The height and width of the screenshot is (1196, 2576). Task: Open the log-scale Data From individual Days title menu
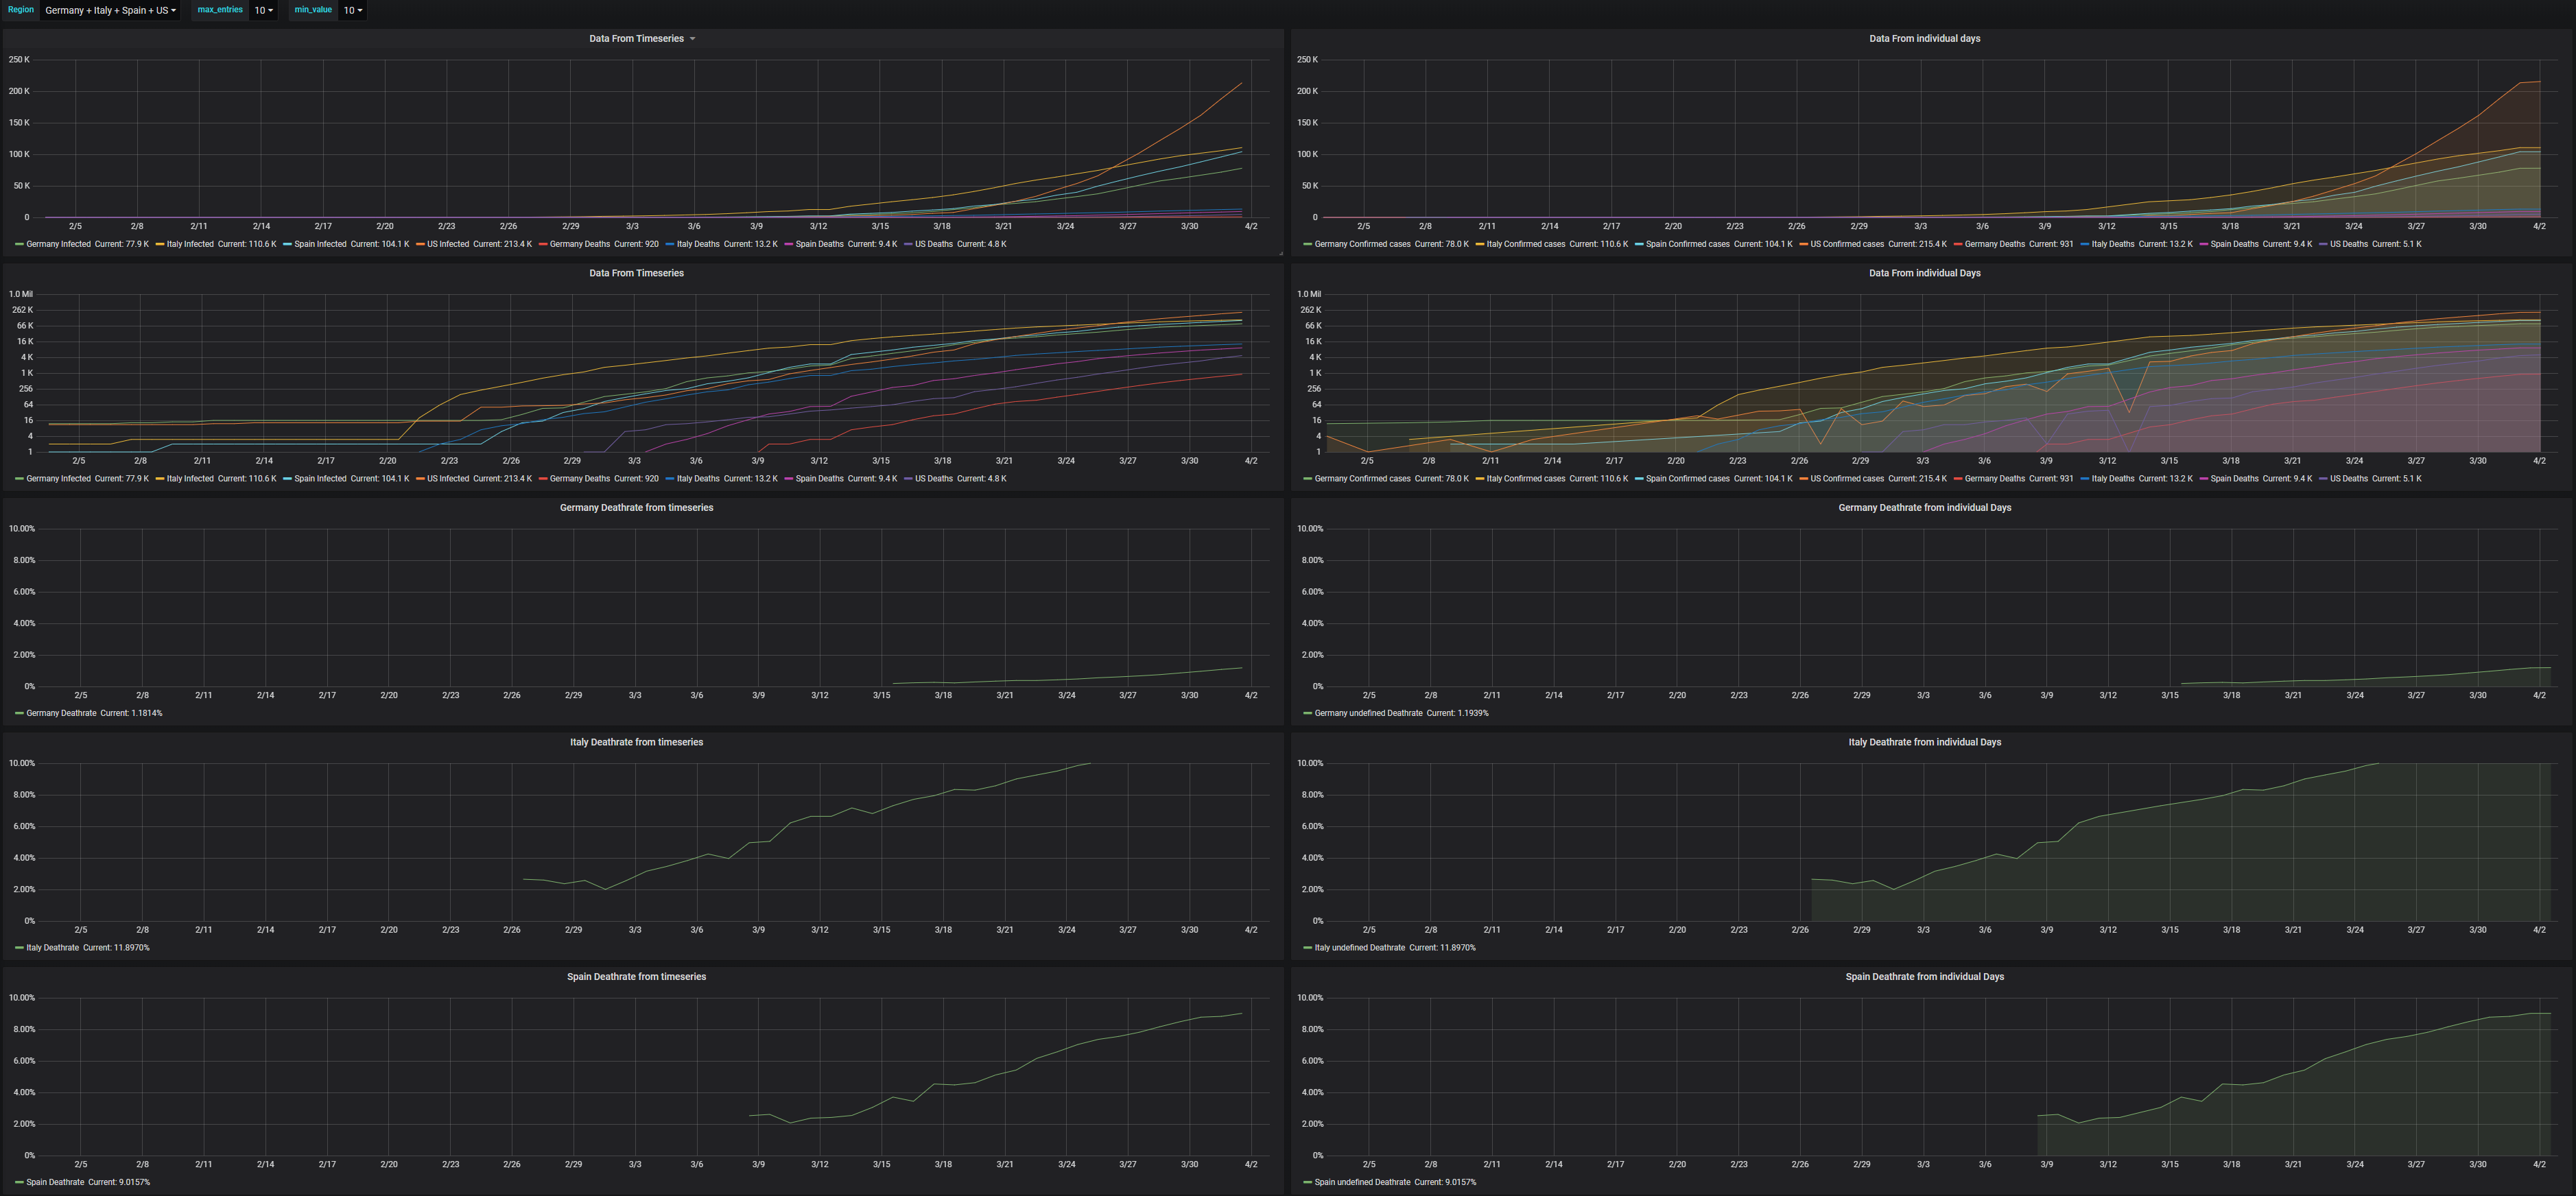tap(1924, 273)
